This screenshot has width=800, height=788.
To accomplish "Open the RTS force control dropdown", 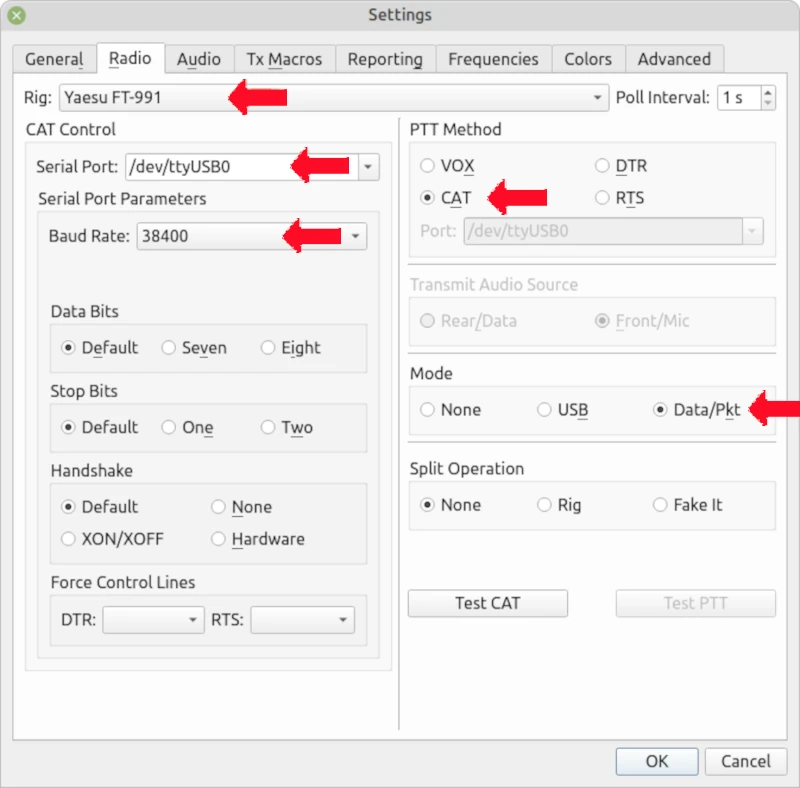I will (343, 621).
